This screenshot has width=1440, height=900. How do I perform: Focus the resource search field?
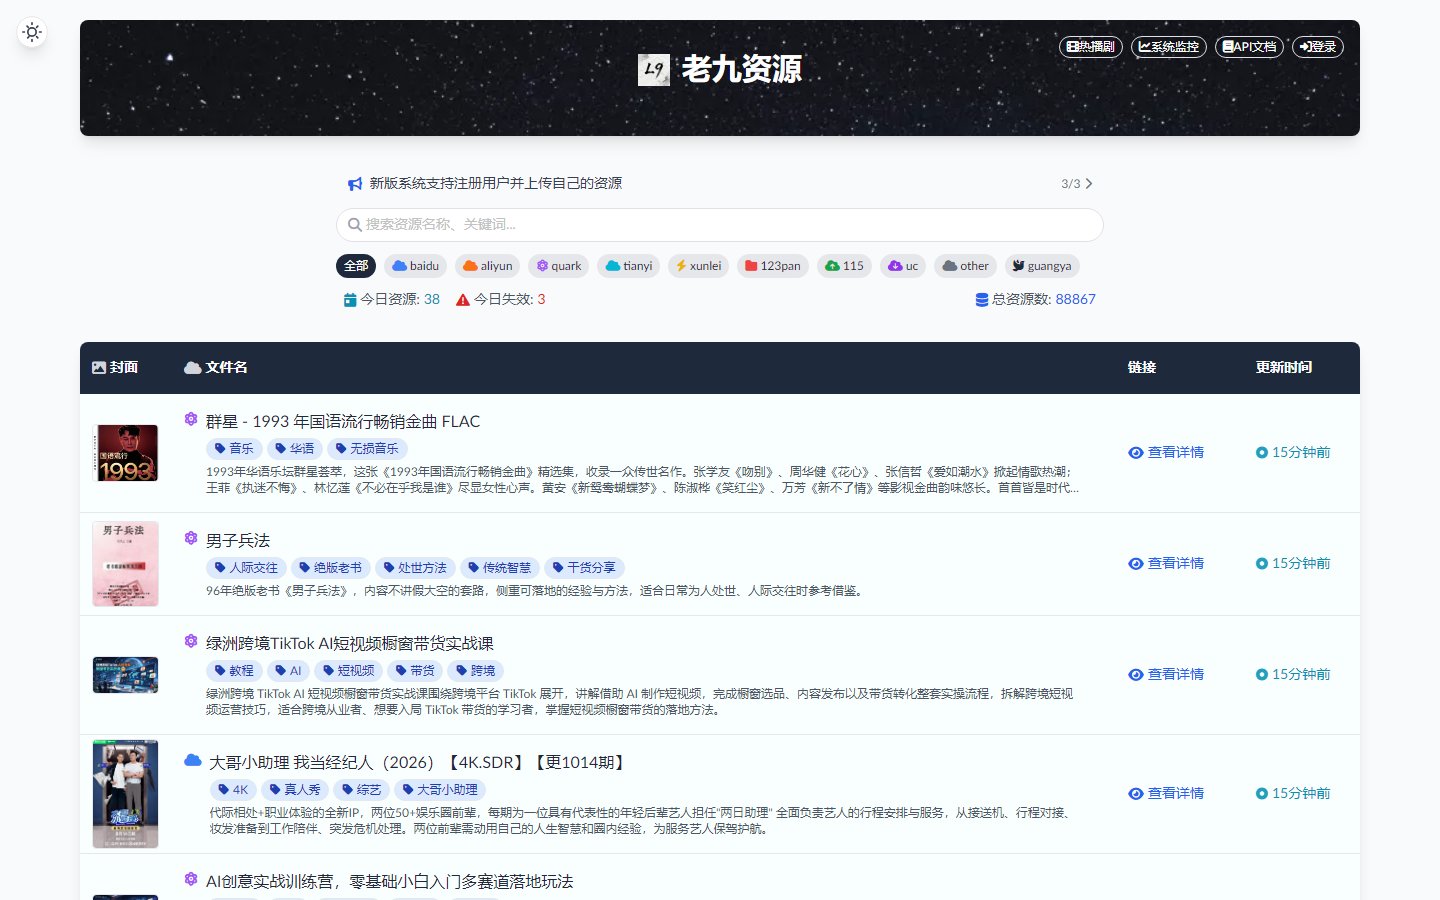720,225
